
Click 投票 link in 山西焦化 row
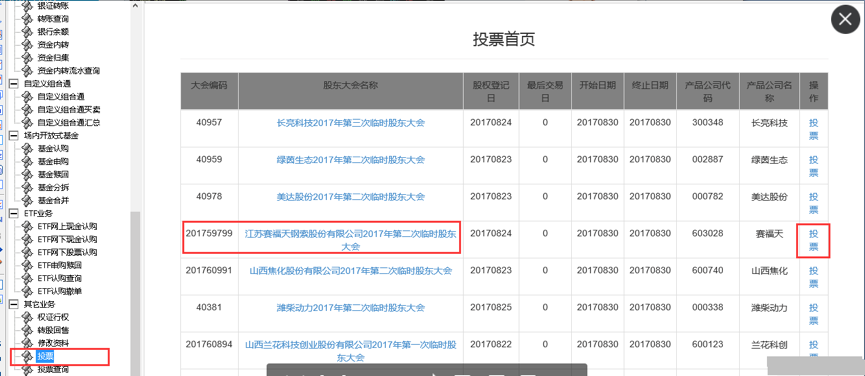click(x=814, y=277)
